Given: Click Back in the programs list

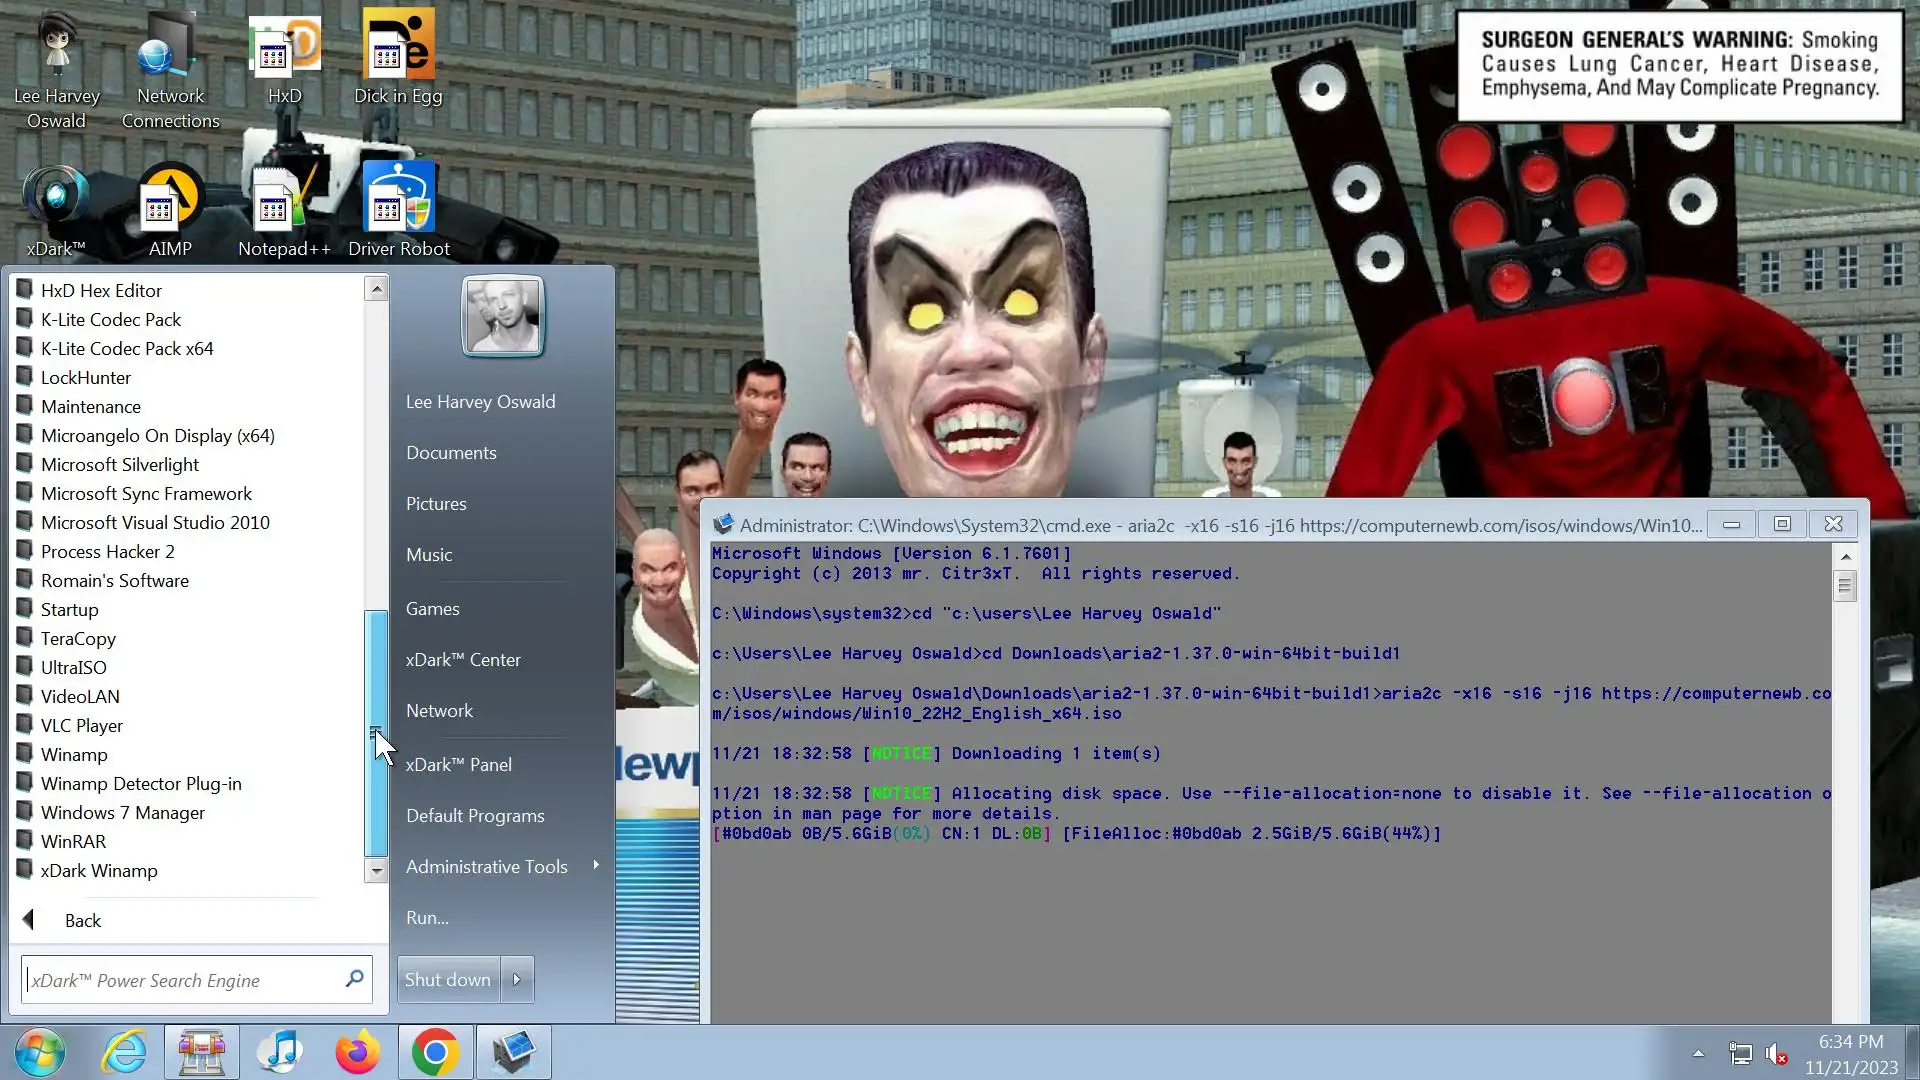Looking at the screenshot, I should pos(82,921).
